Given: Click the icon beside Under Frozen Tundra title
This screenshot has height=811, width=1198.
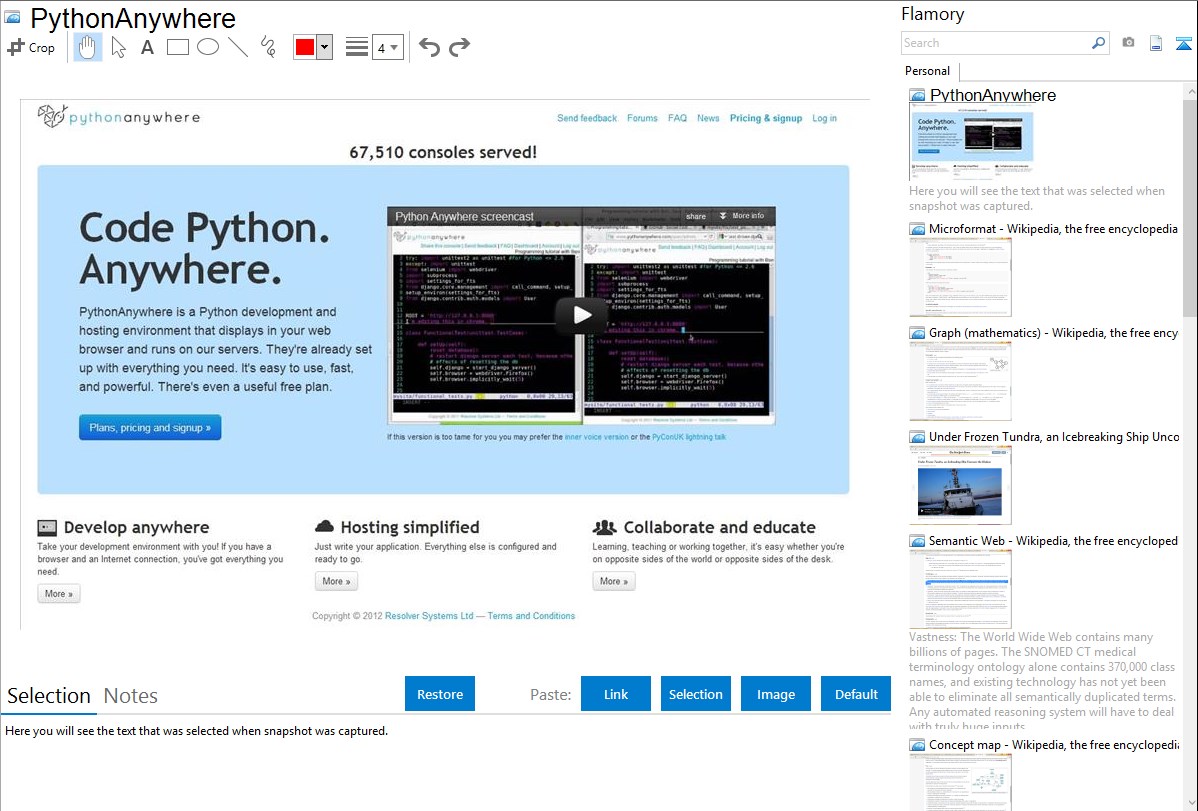Looking at the screenshot, I should (x=917, y=436).
